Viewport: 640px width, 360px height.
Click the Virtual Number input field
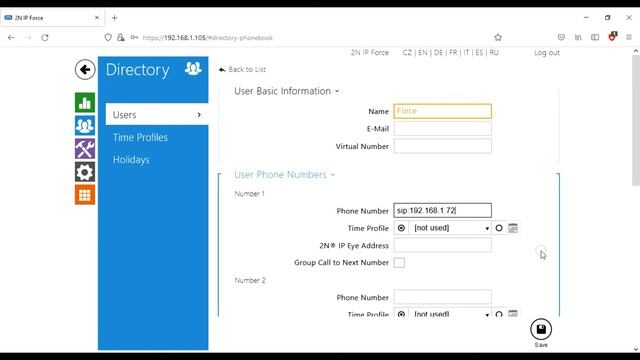(442, 146)
